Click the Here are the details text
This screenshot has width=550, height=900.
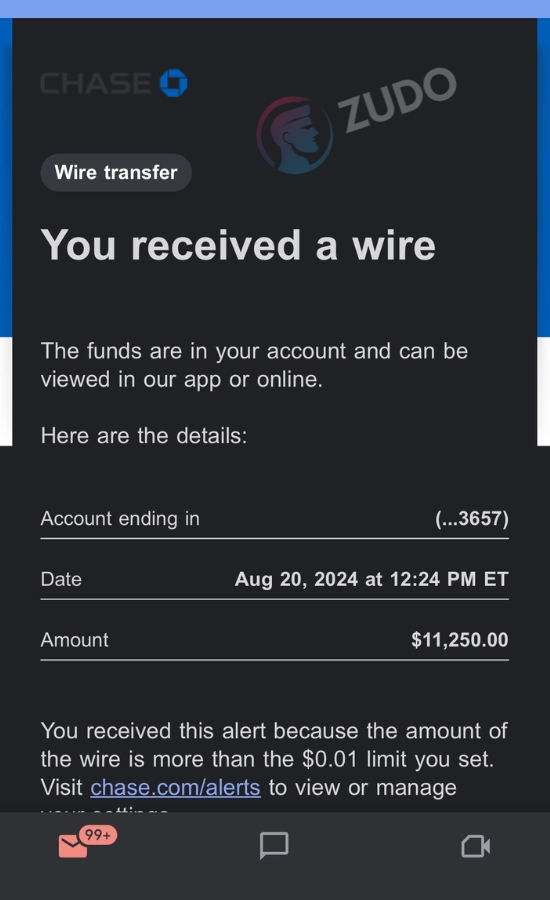pos(144,436)
